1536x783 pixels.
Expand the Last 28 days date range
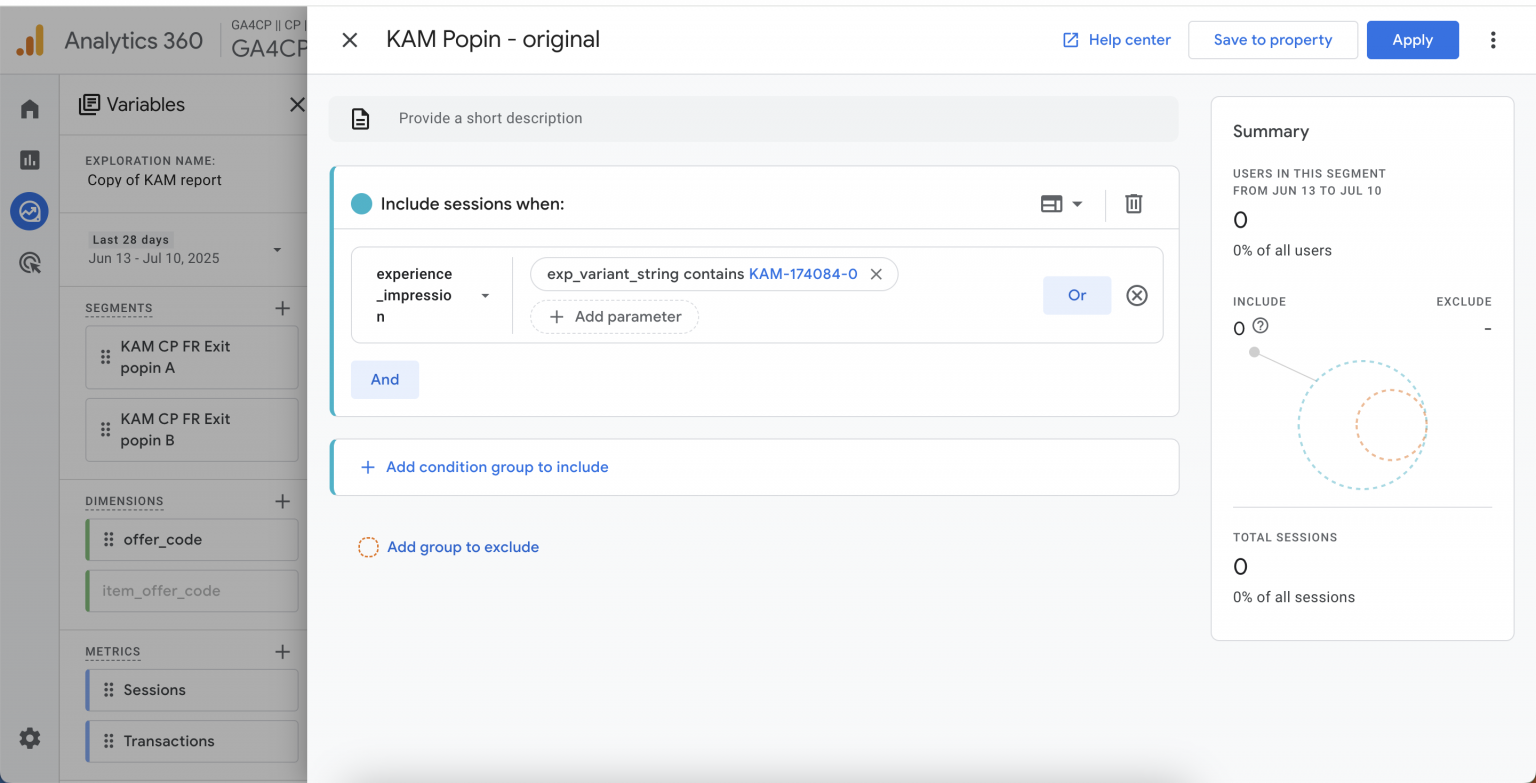click(x=277, y=250)
